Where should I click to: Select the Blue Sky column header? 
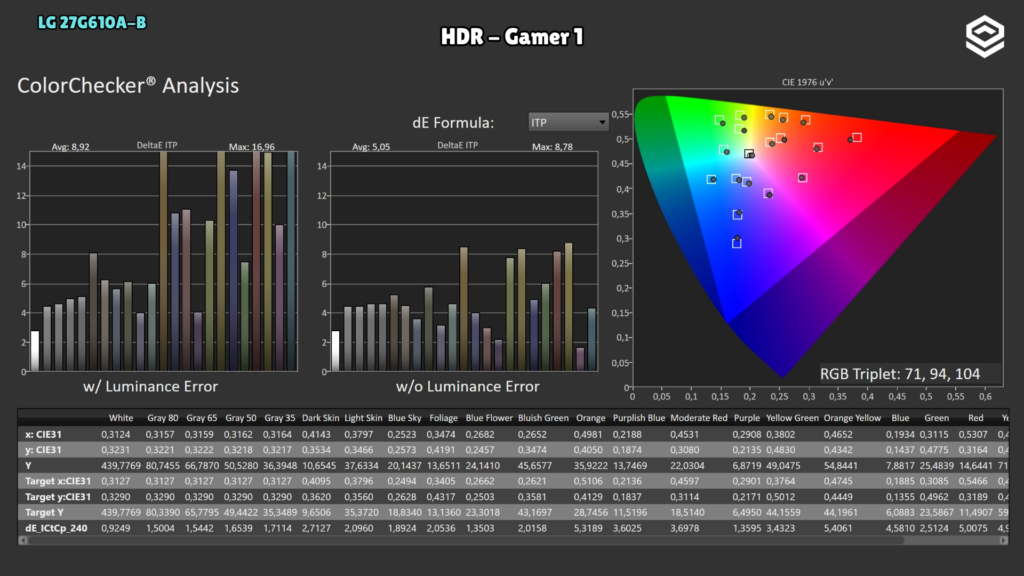pos(405,418)
